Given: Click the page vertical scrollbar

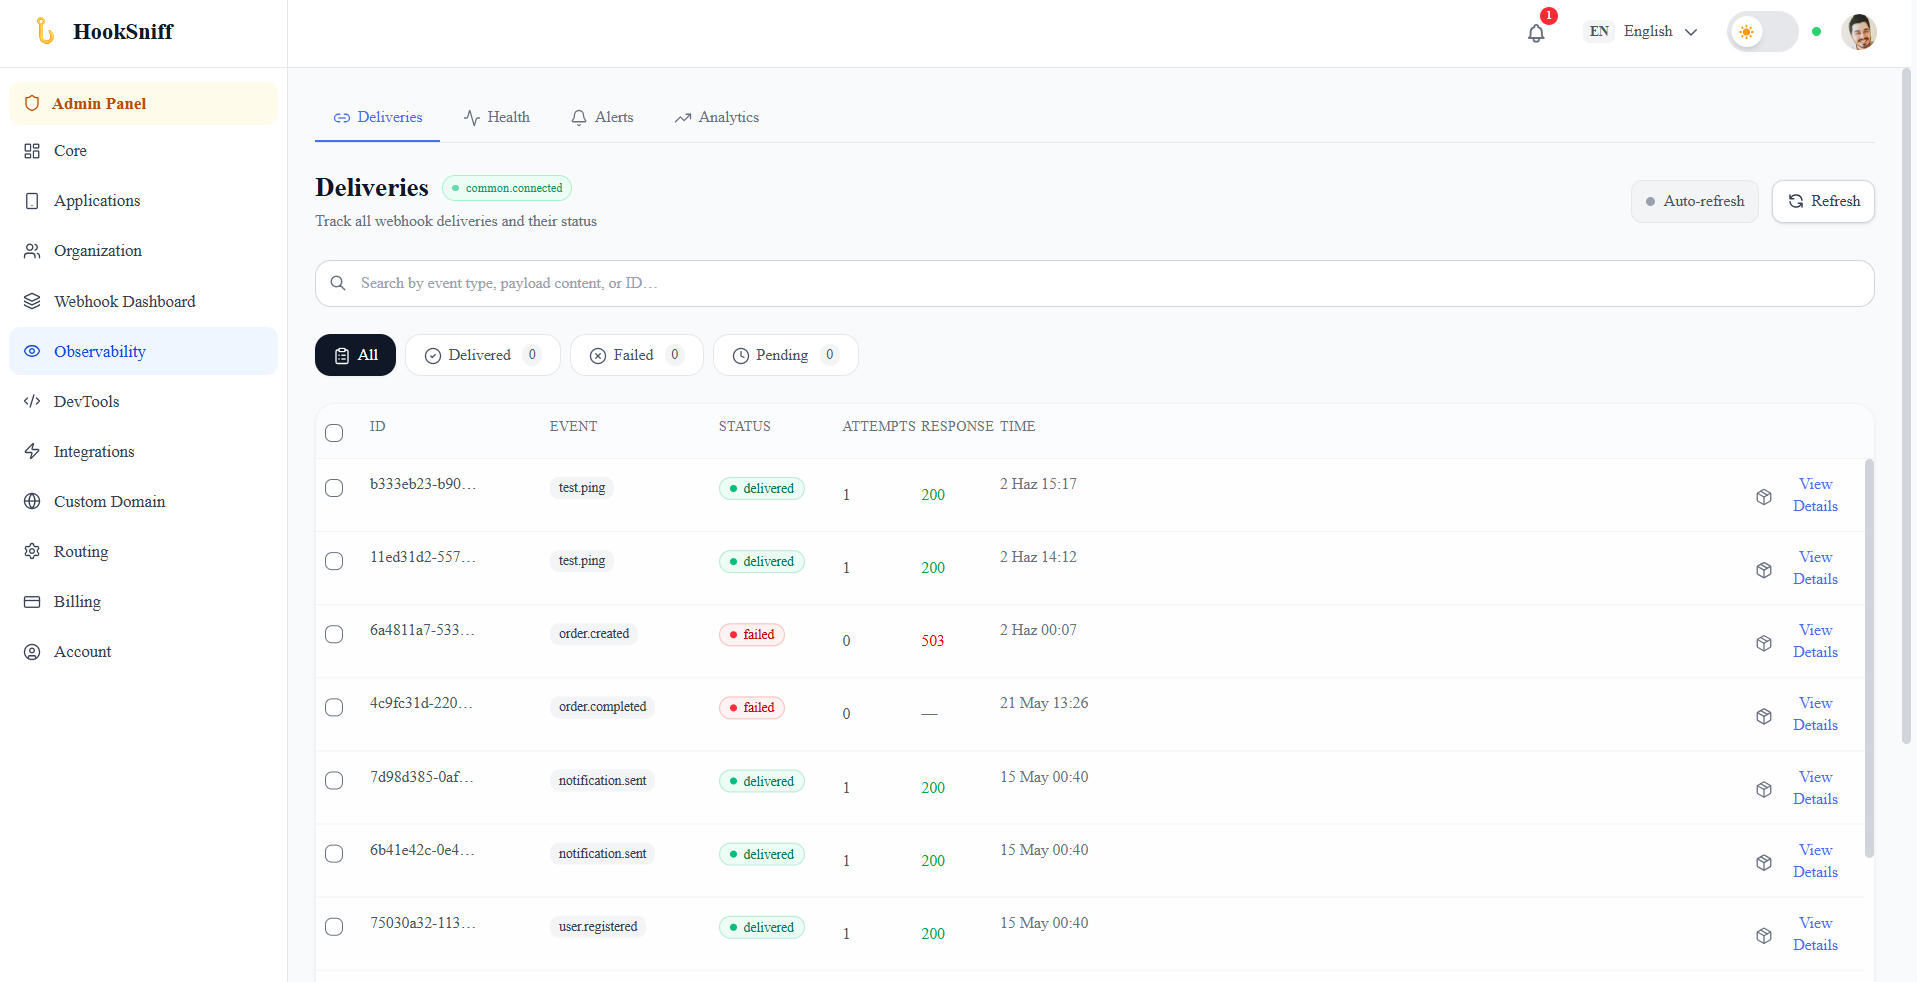Looking at the screenshot, I should pyautogui.click(x=1906, y=405).
